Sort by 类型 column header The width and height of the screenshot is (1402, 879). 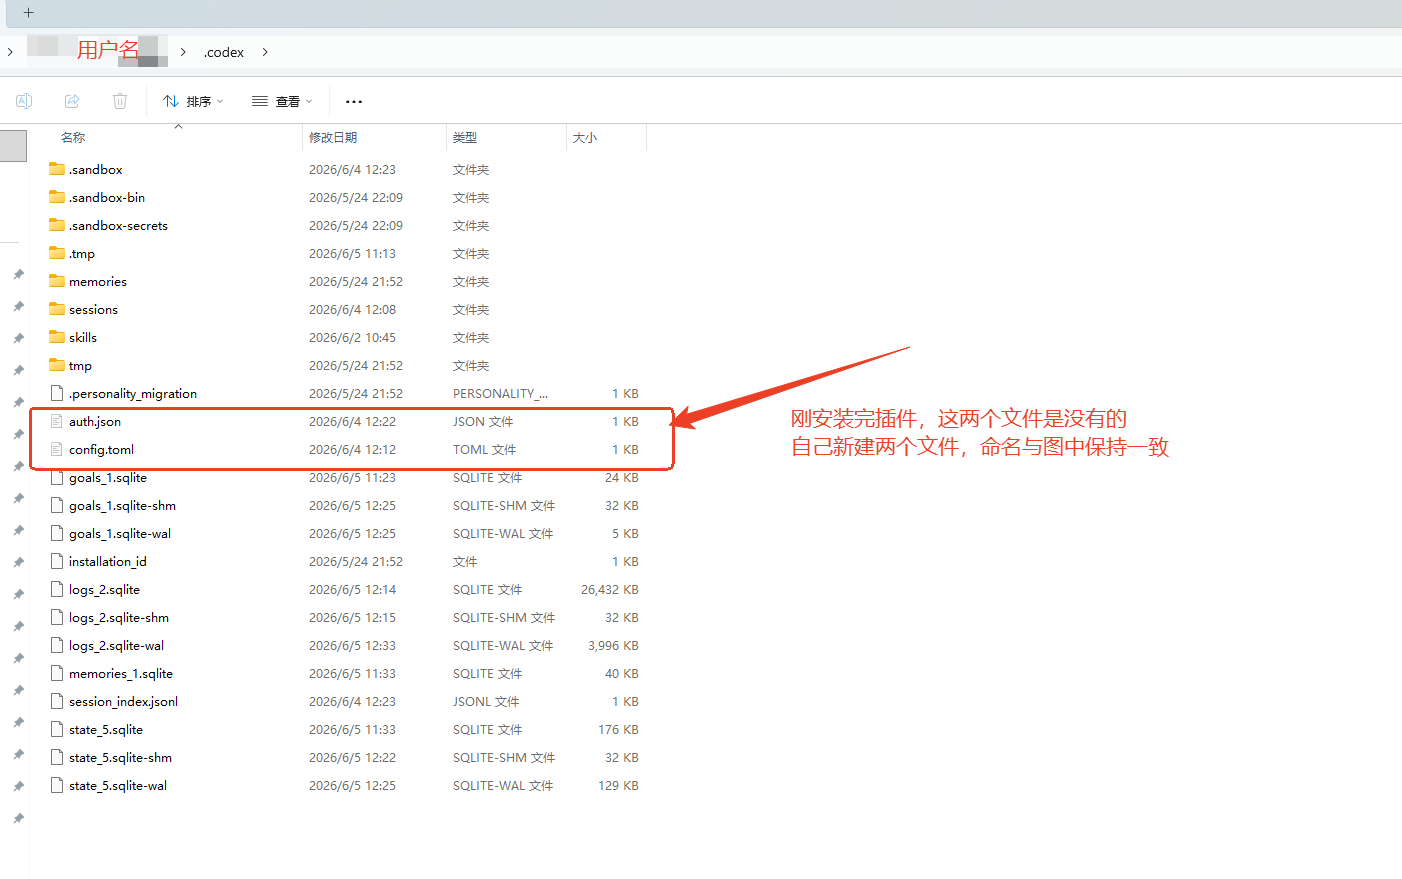[x=465, y=137]
